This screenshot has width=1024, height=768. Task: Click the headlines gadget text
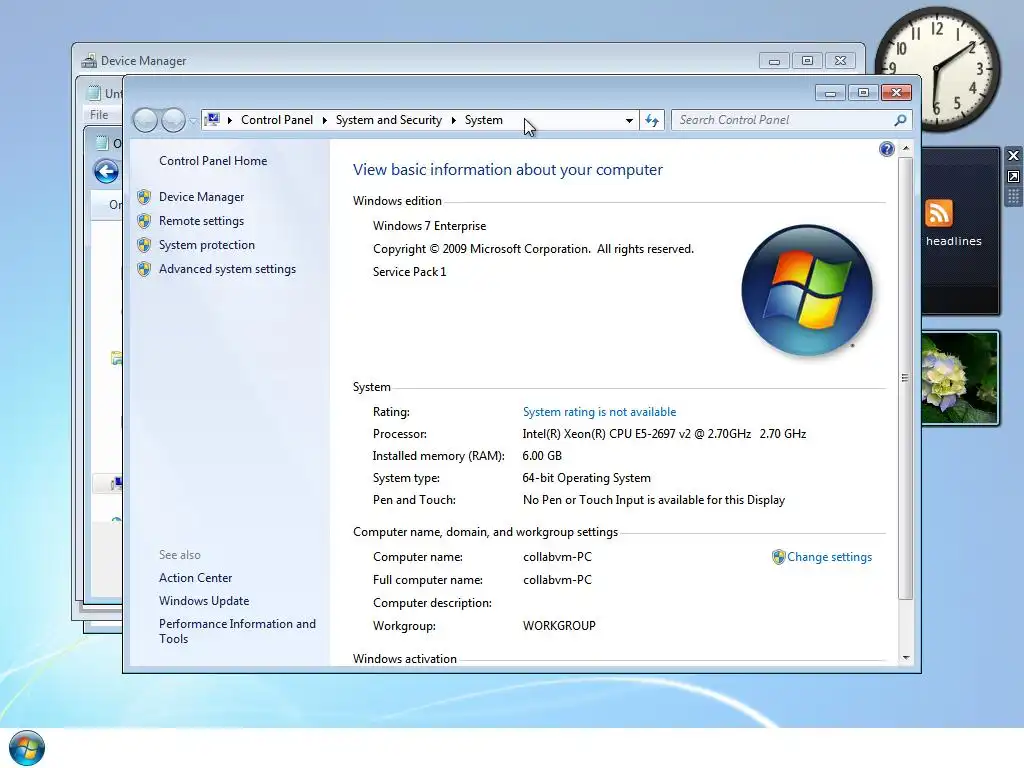tap(953, 241)
